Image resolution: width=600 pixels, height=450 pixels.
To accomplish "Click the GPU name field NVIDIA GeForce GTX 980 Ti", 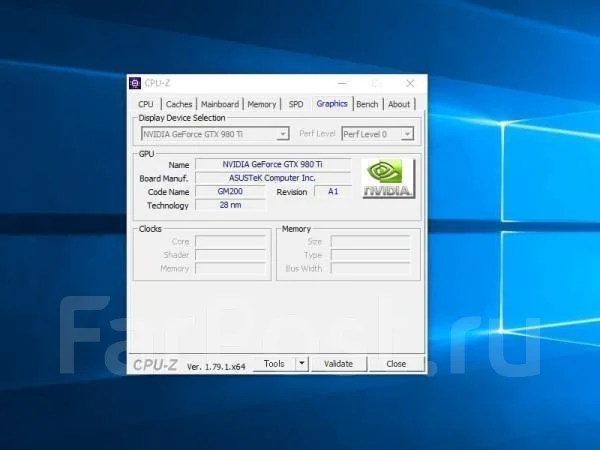I will [x=273, y=164].
